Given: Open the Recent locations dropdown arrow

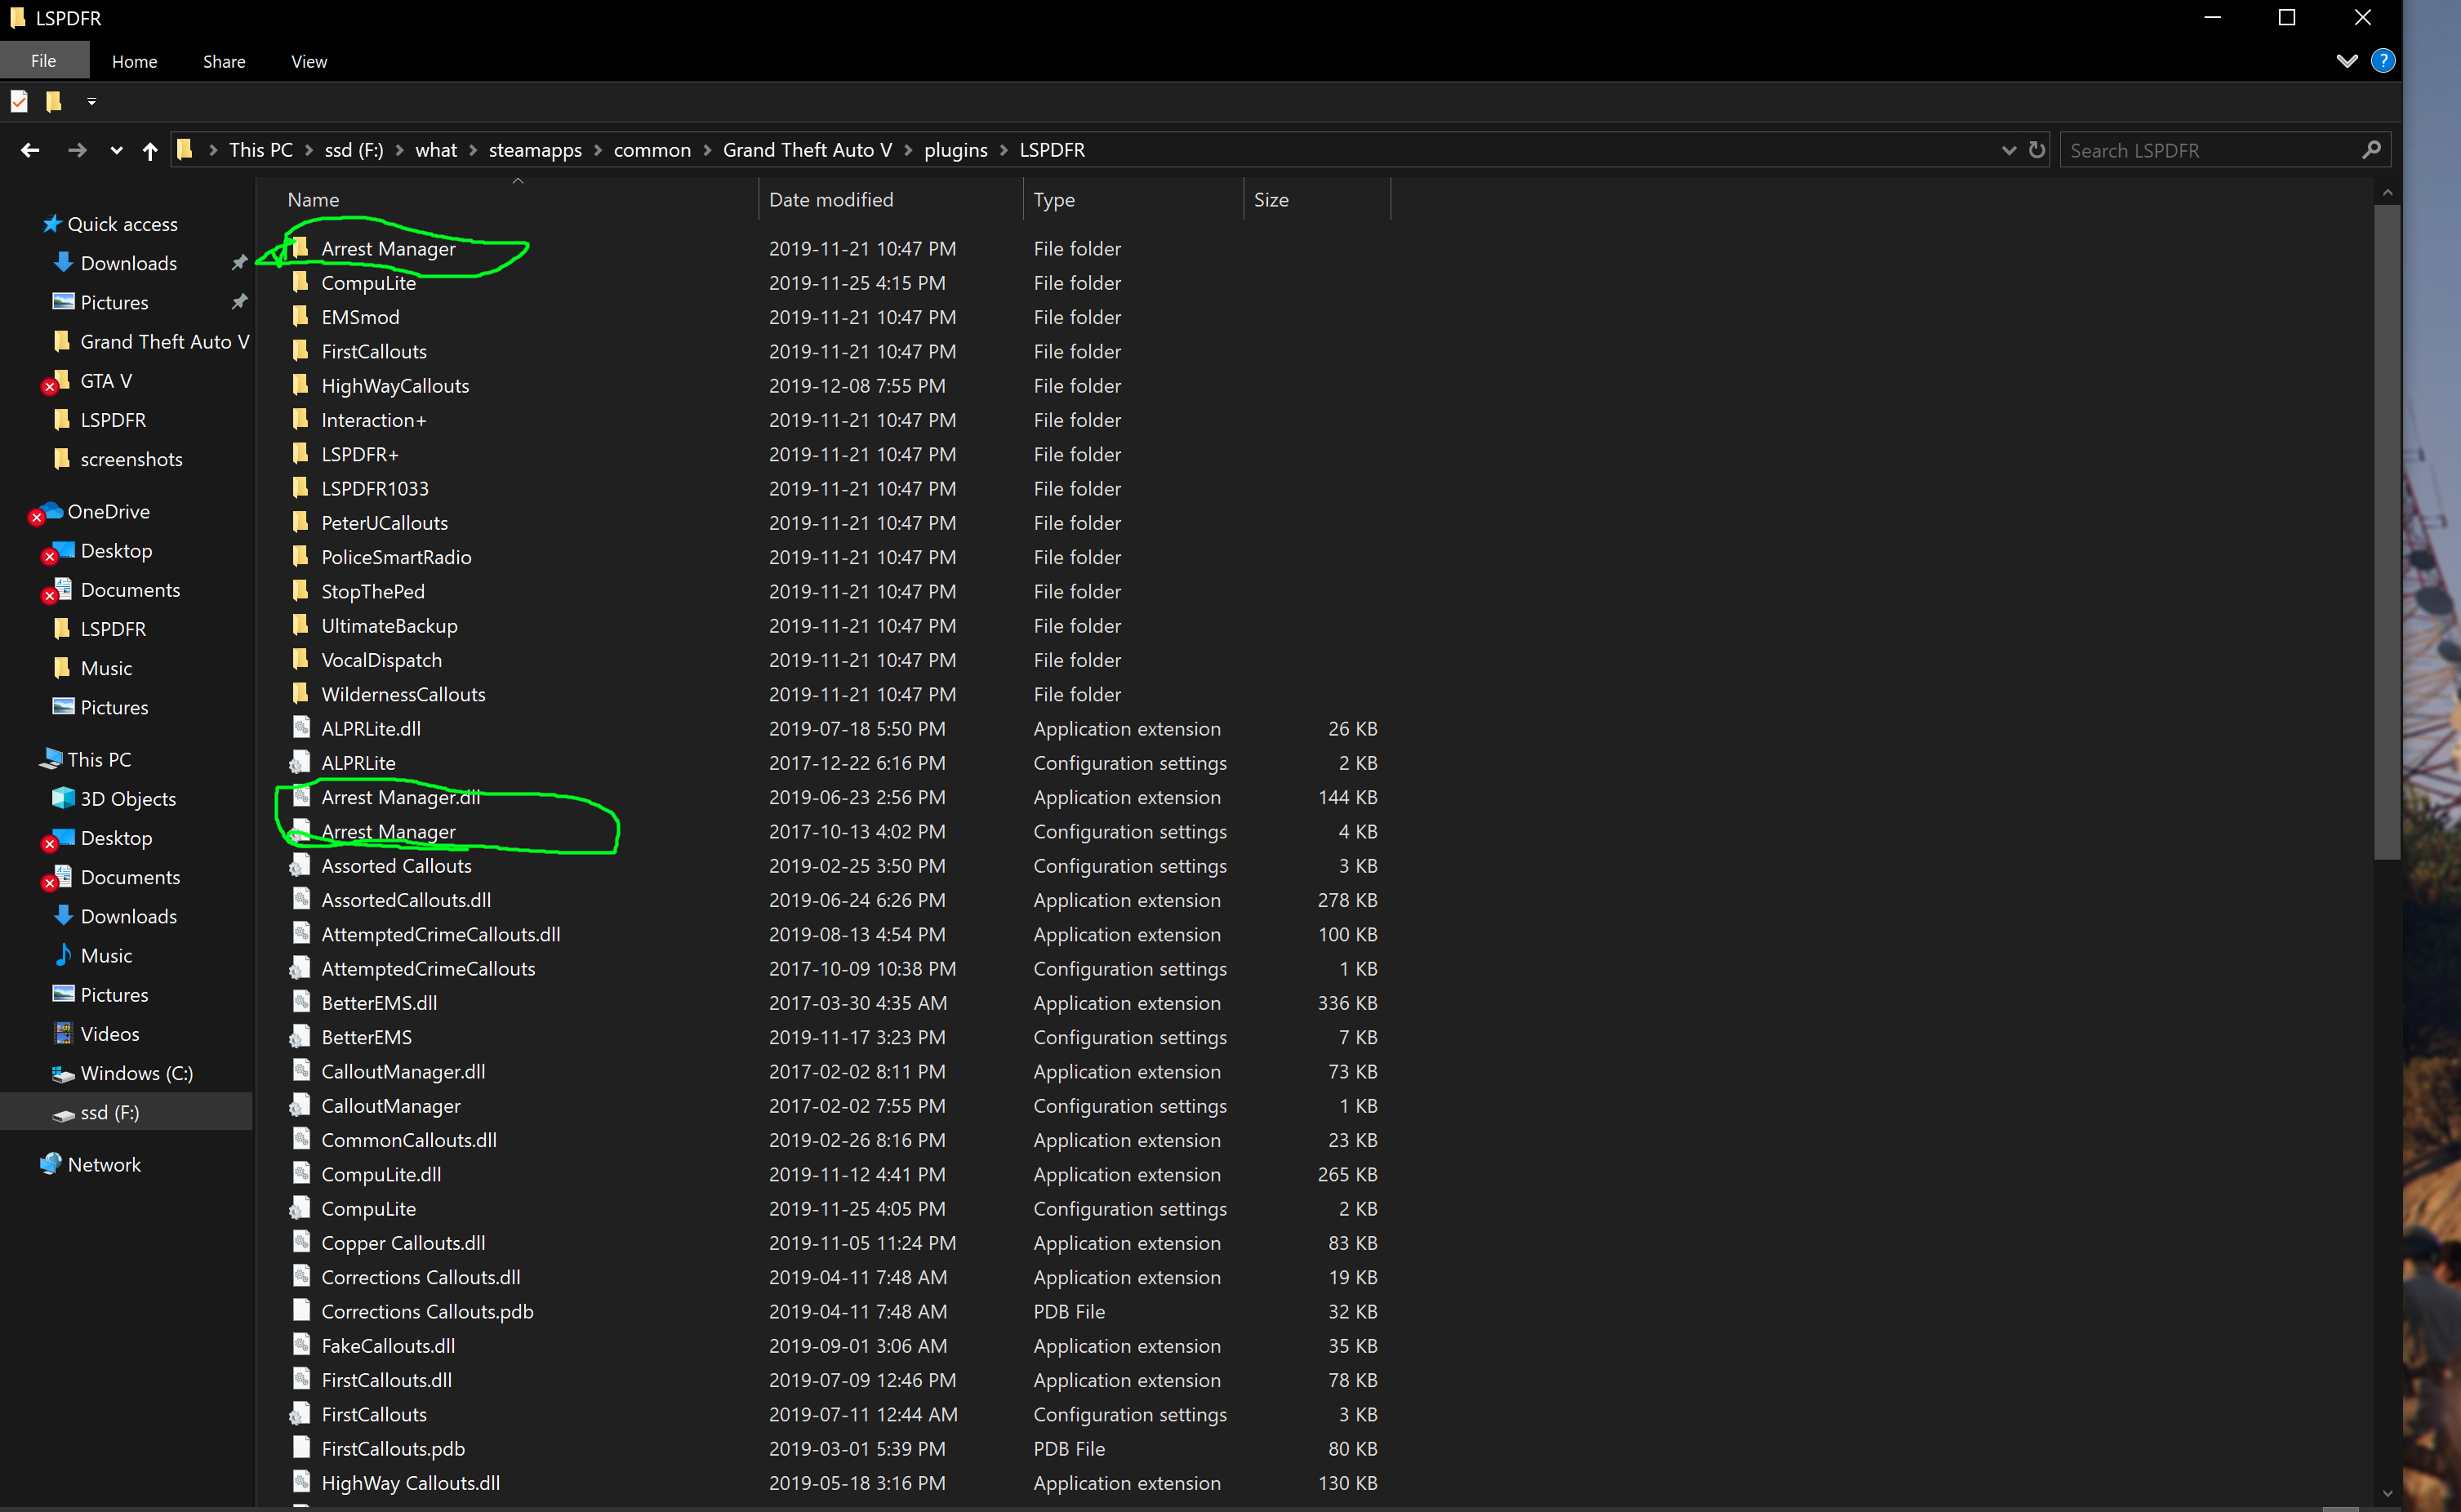Looking at the screenshot, I should (116, 151).
